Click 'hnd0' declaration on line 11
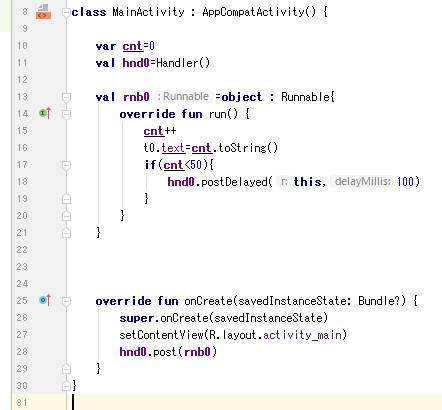This screenshot has height=410, width=442. coord(136,63)
